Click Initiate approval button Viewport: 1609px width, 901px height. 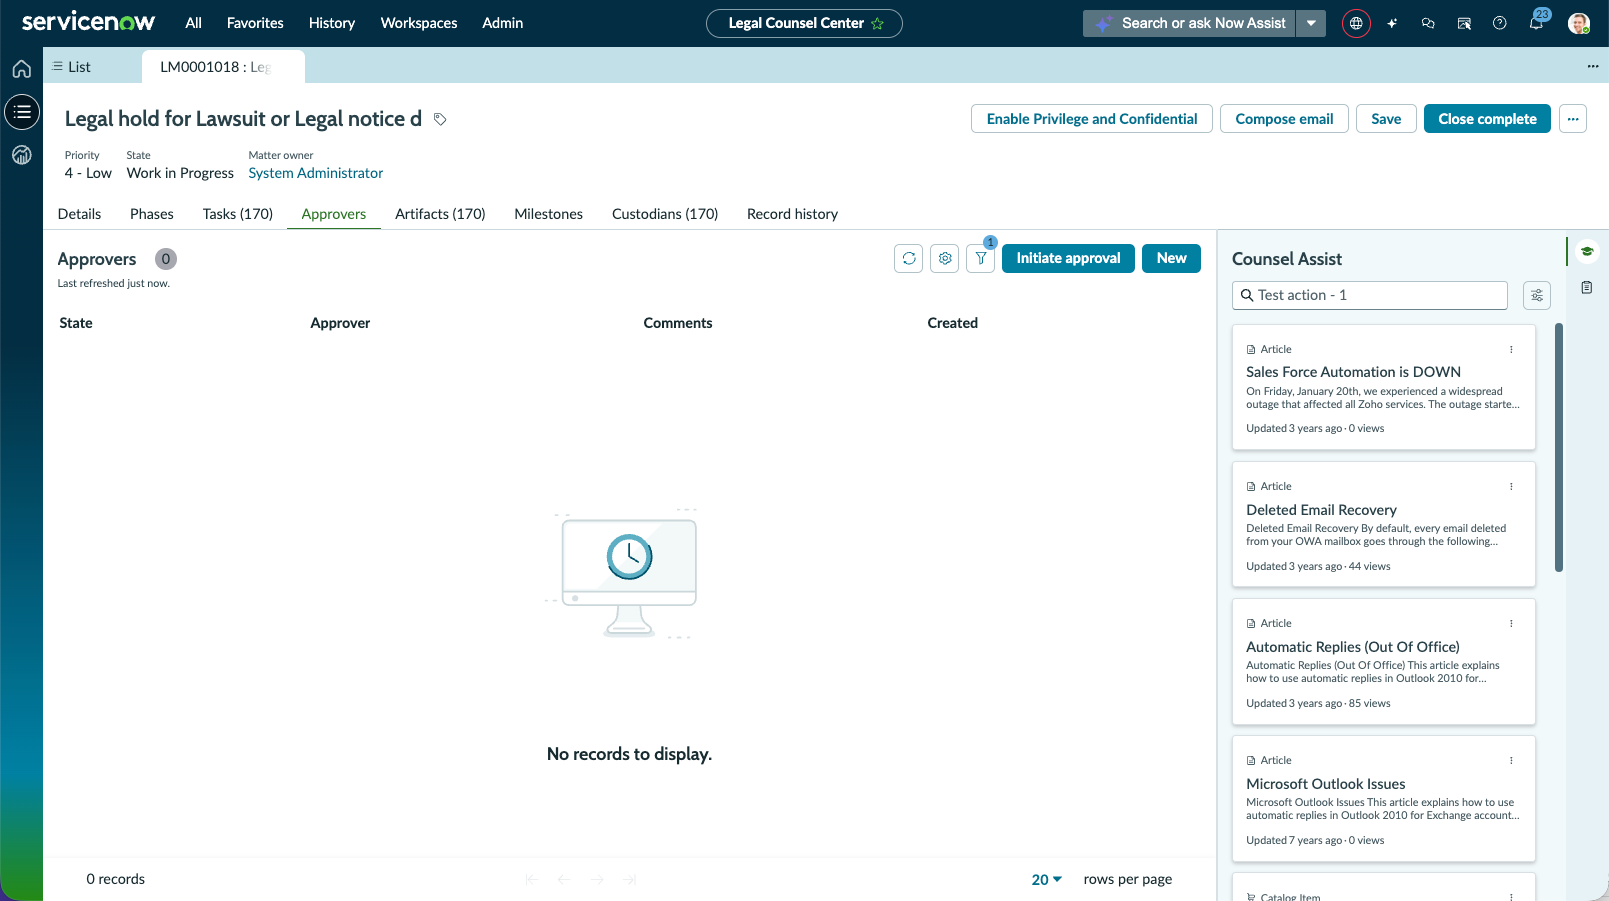1068,258
